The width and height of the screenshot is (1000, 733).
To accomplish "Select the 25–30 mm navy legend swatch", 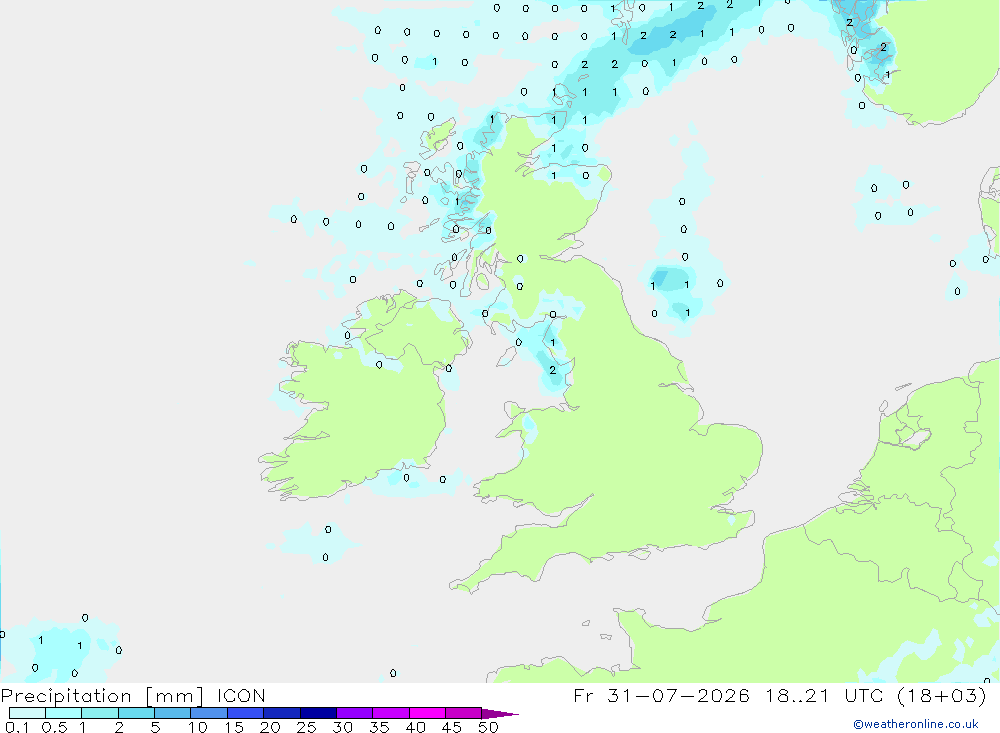I will (318, 713).
